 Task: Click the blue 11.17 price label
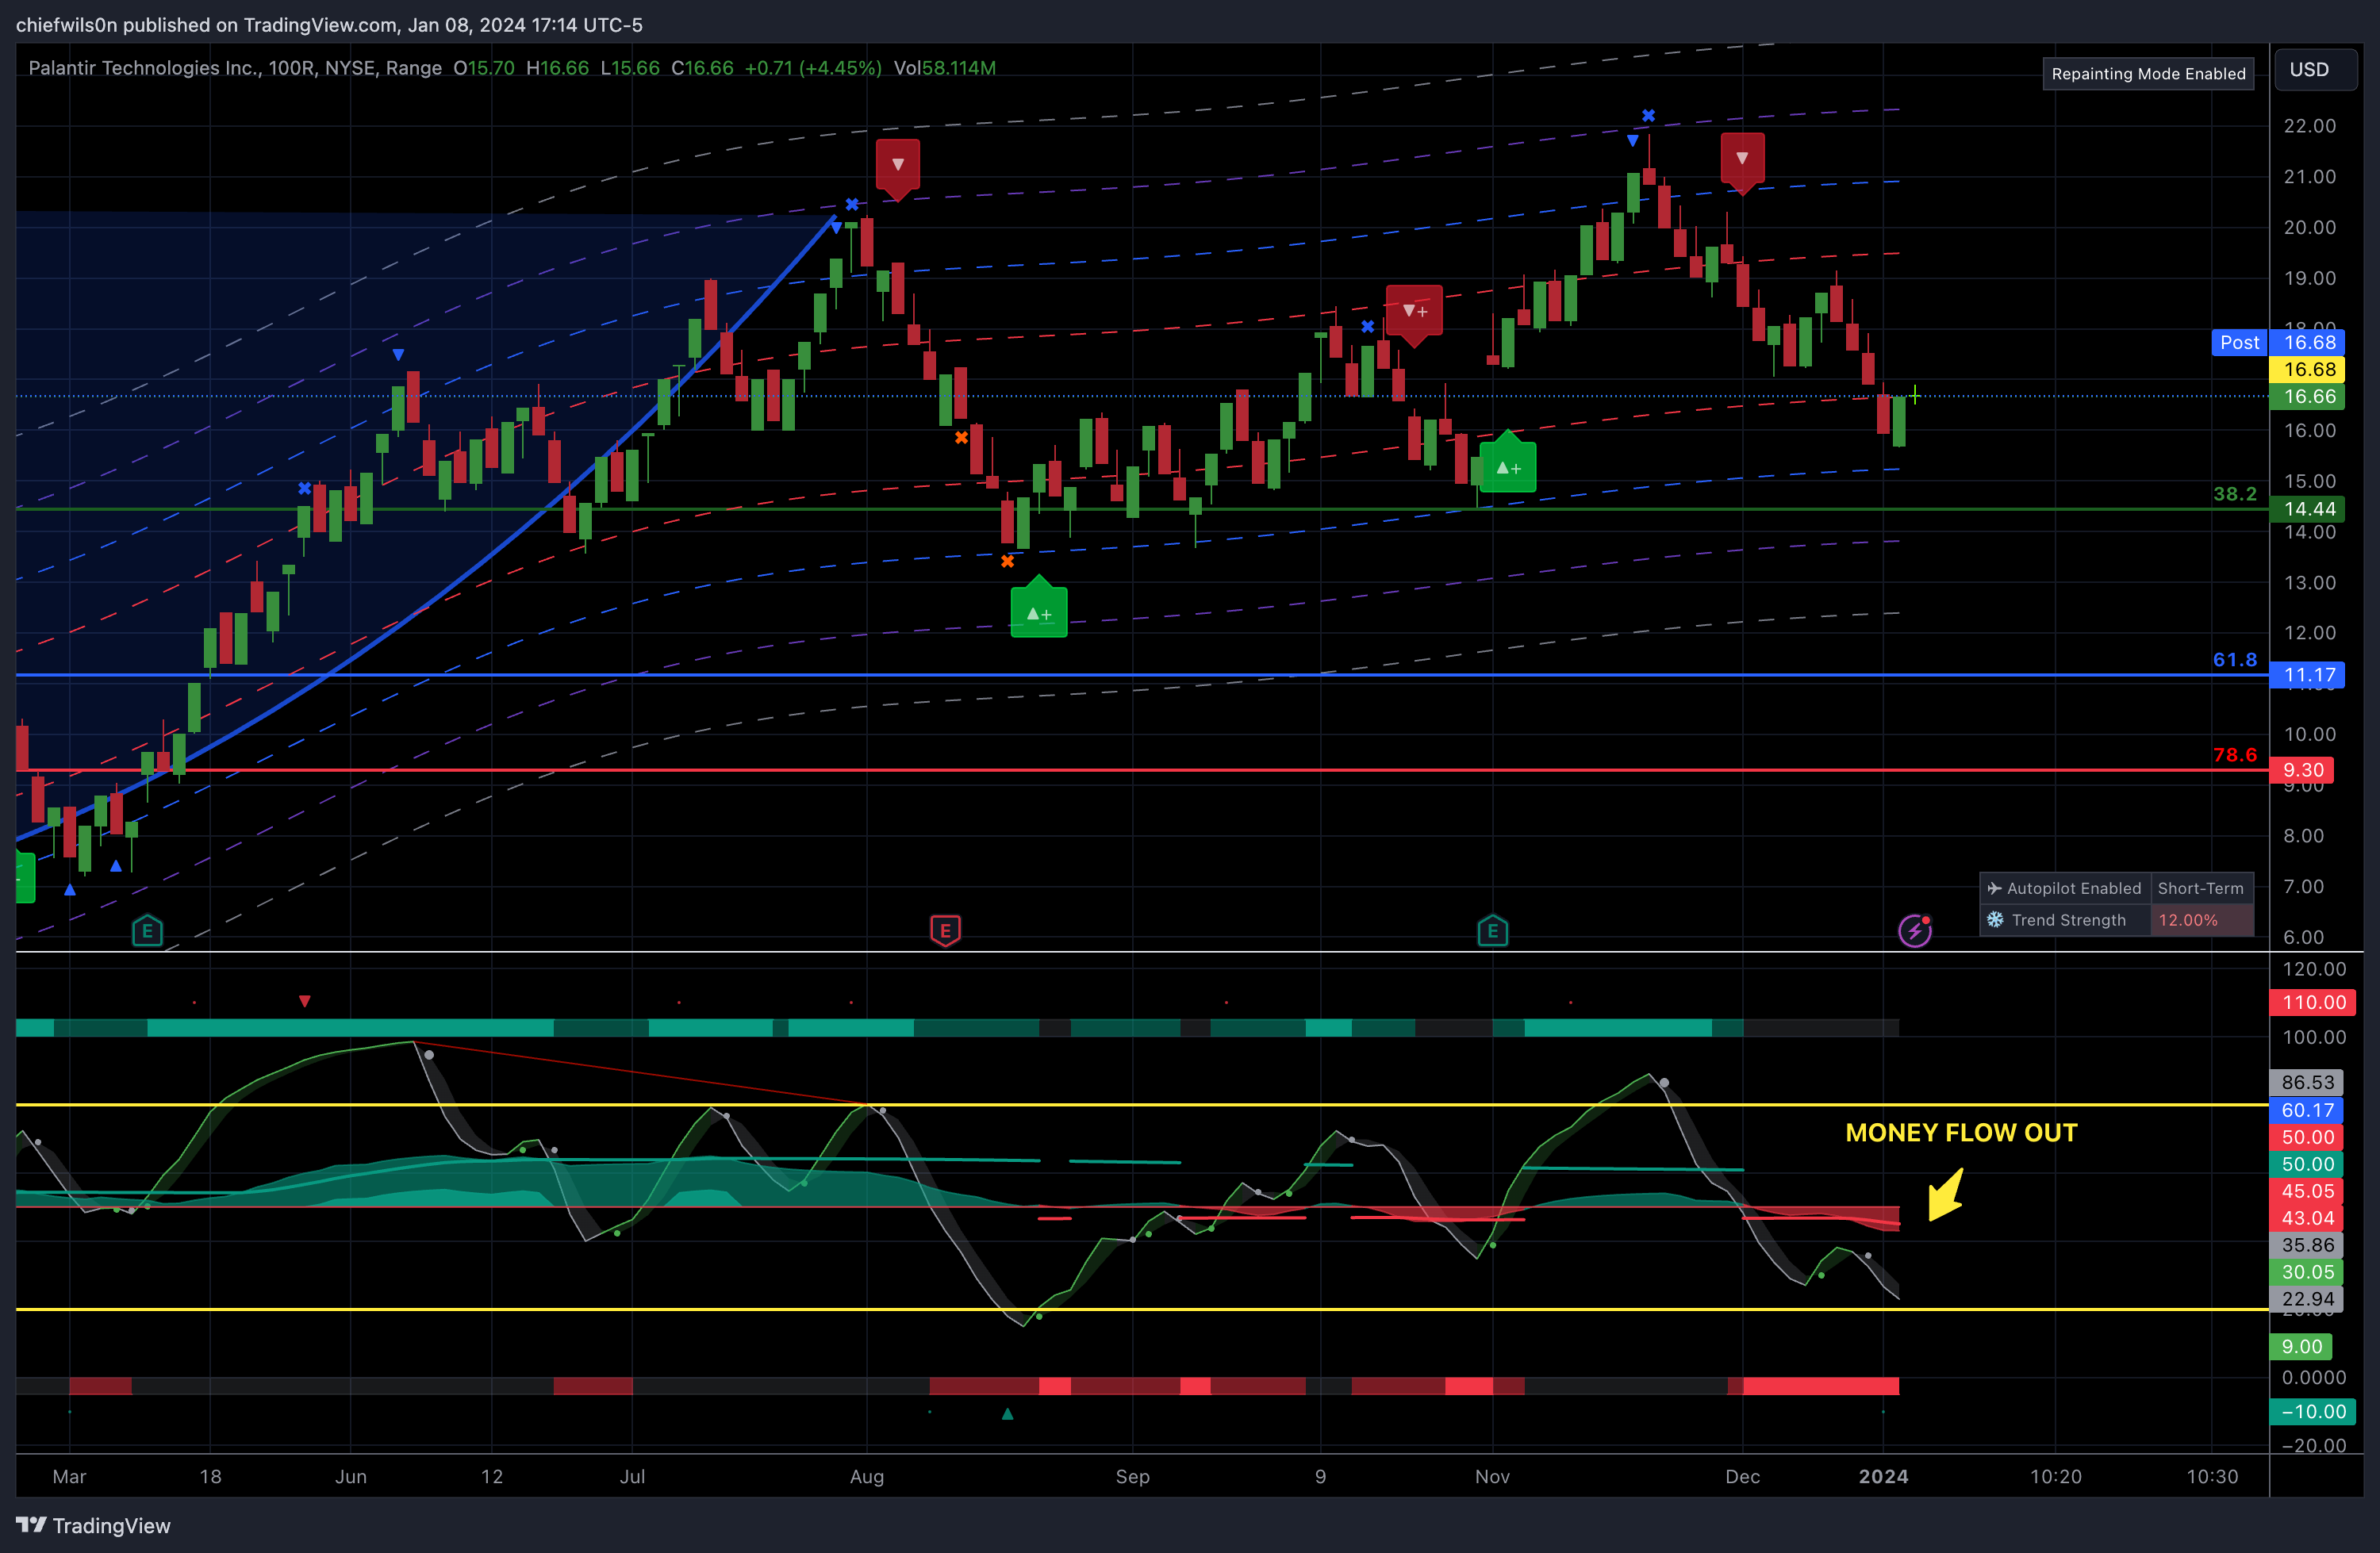[2308, 675]
